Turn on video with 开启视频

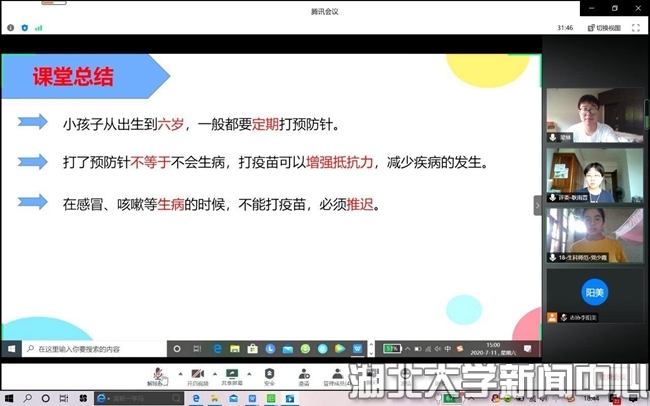tap(198, 373)
